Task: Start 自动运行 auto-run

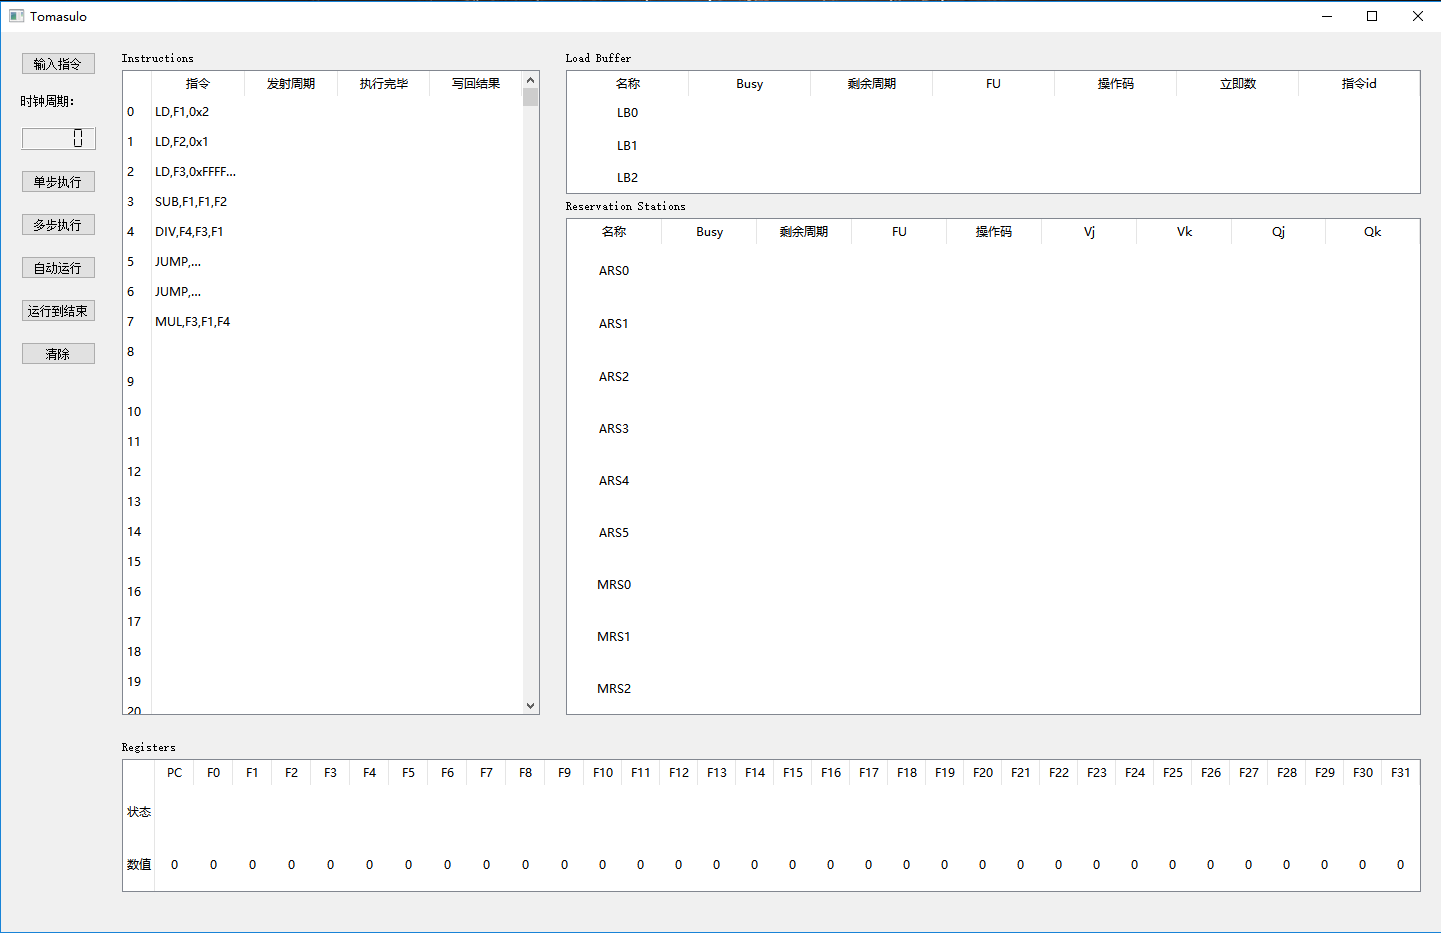Action: (58, 268)
